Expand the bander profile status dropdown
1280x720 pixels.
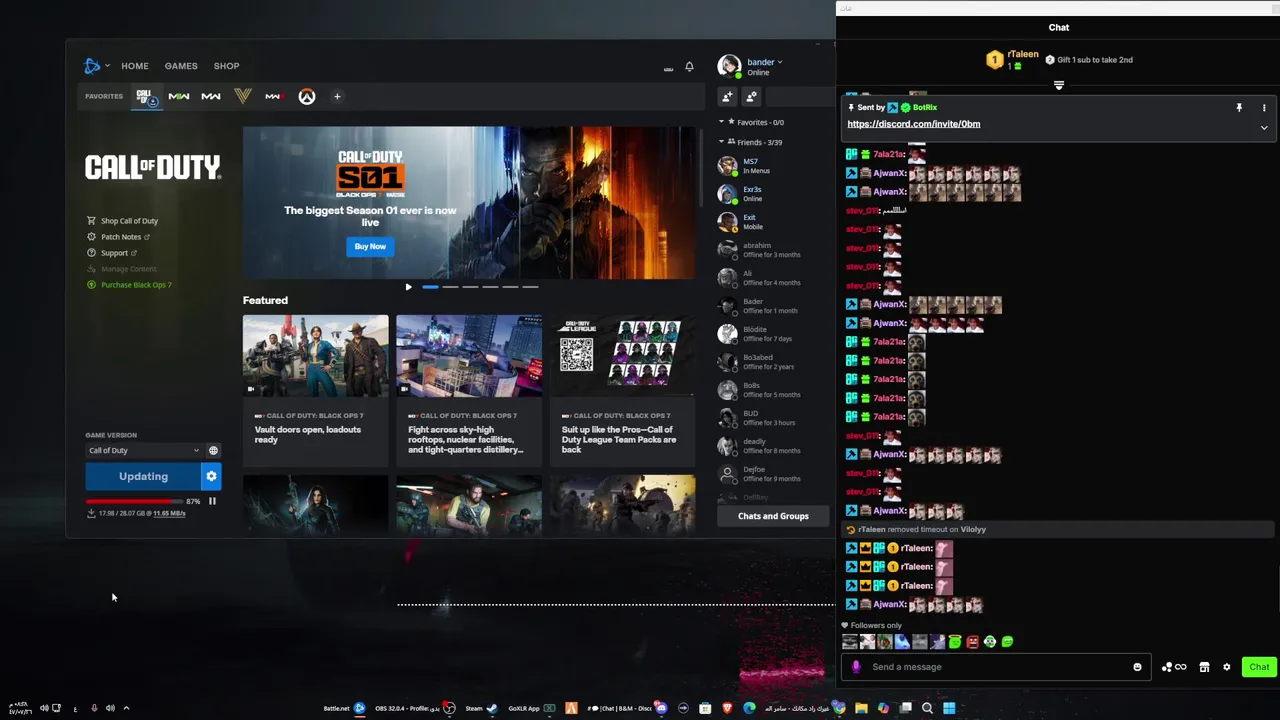click(780, 62)
